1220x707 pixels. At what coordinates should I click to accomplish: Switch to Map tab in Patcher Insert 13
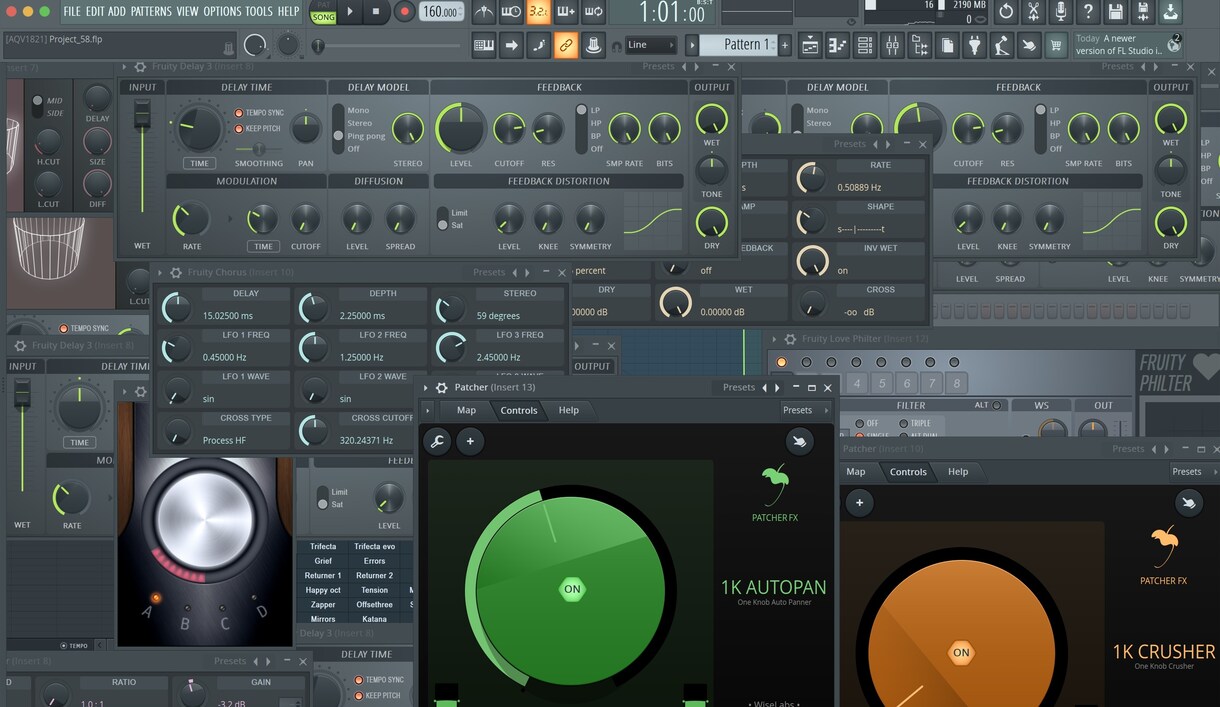click(466, 410)
